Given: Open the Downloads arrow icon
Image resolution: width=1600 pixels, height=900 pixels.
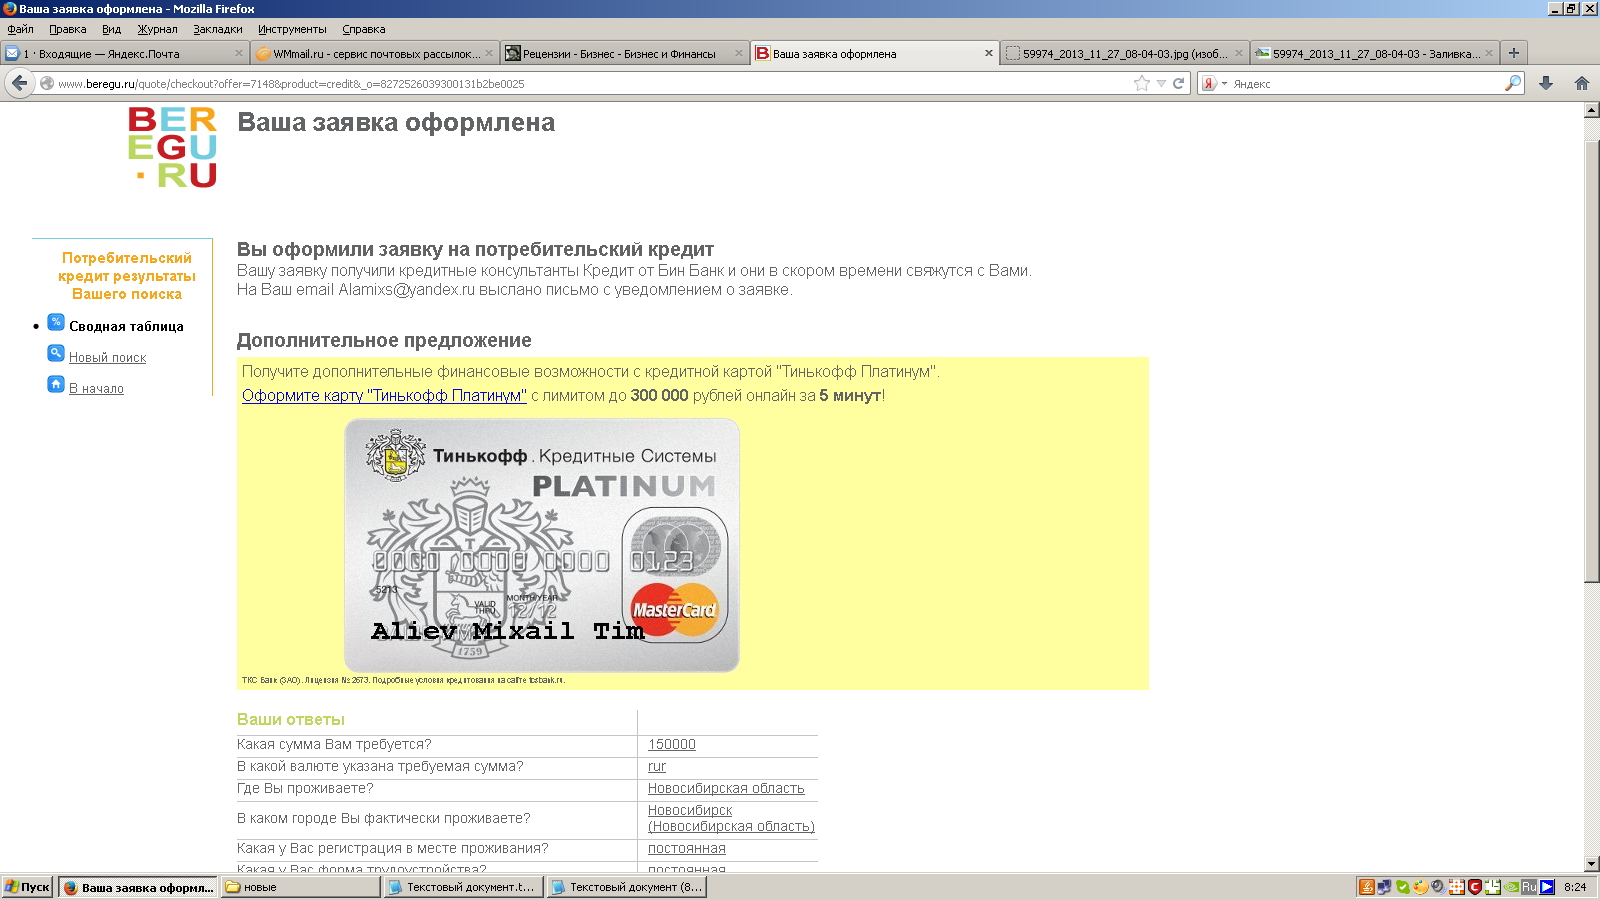Looking at the screenshot, I should pos(1546,83).
